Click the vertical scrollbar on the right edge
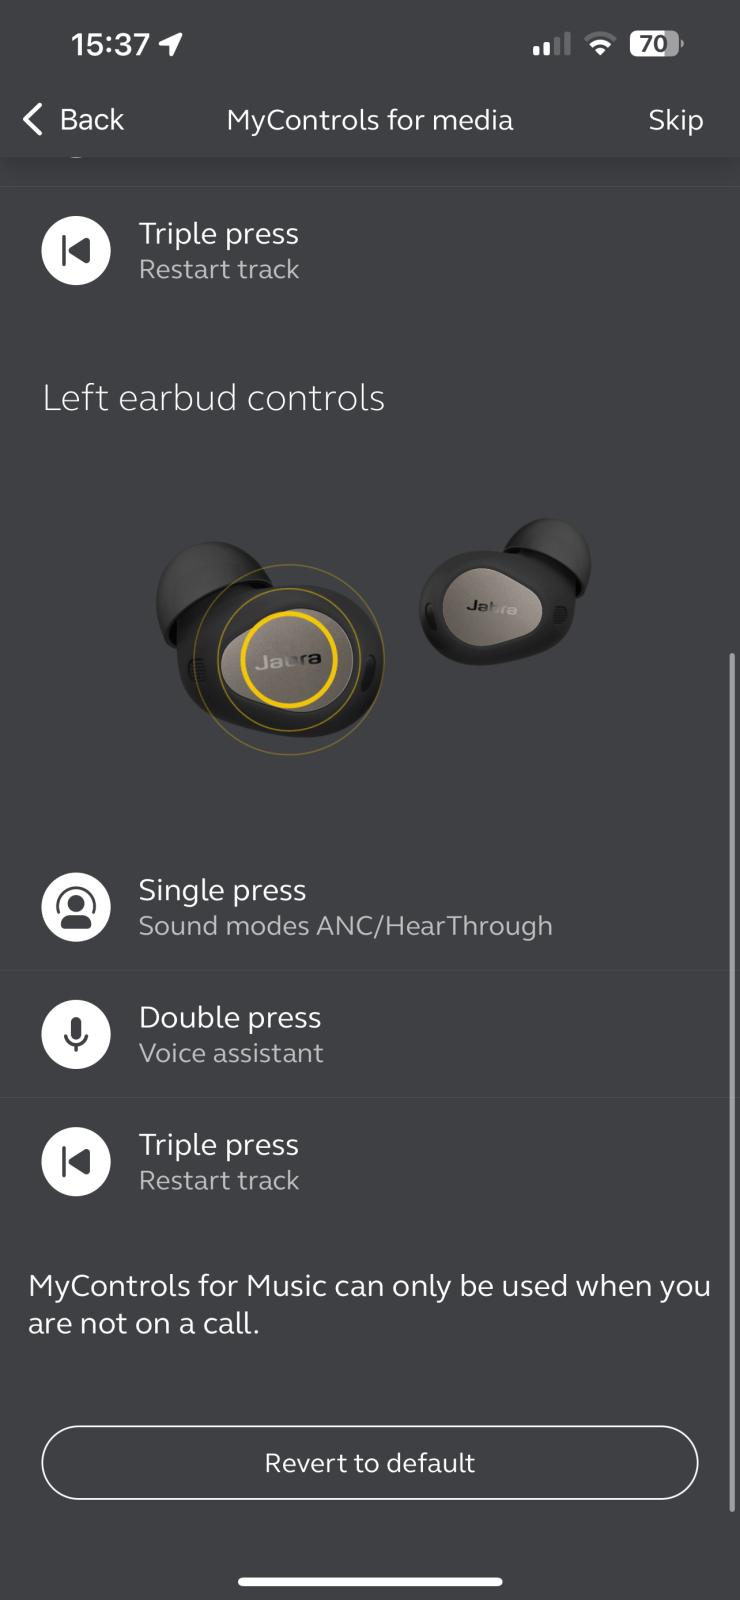Screen dimensions: 740x1600 733,1082
